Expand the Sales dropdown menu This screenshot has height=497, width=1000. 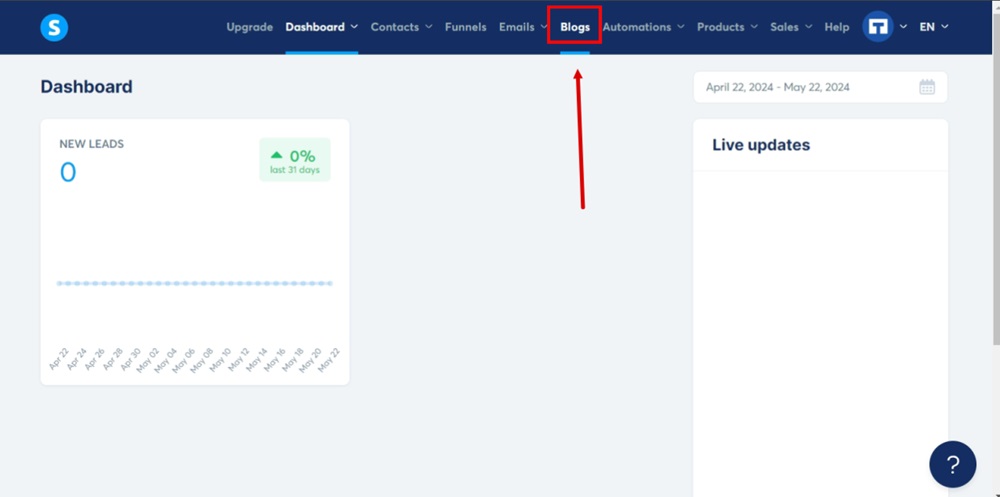(791, 27)
